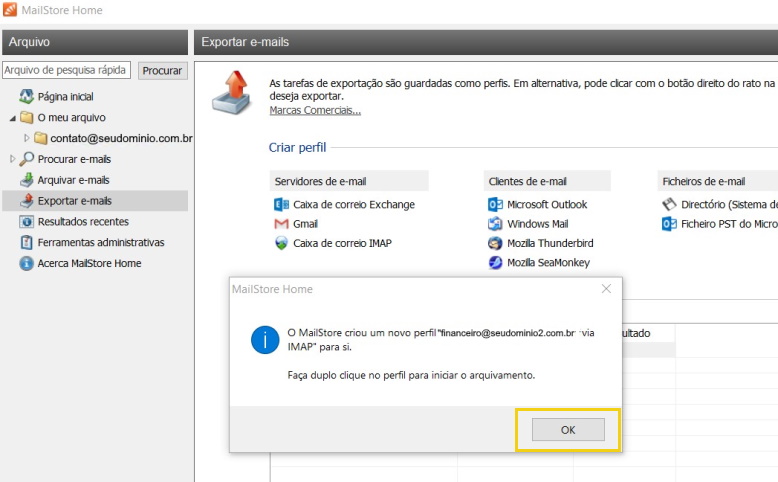778x482 pixels.
Task: Close the MailStore Home dialog
Action: pyautogui.click(x=606, y=289)
